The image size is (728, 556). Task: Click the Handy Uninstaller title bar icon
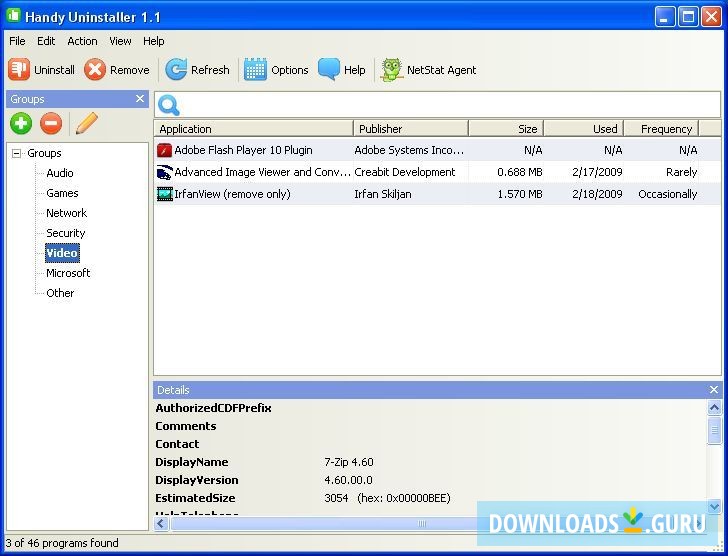click(13, 16)
